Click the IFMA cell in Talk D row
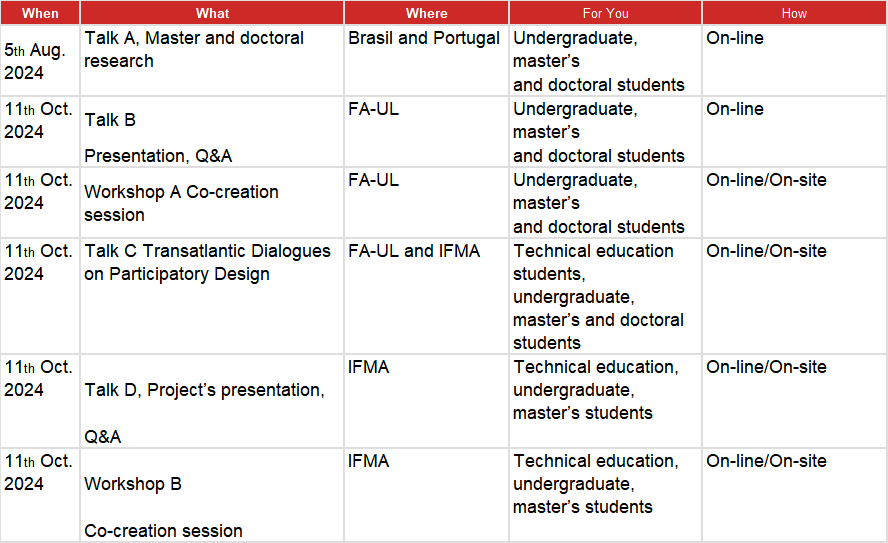This screenshot has width=888, height=543. click(426, 401)
